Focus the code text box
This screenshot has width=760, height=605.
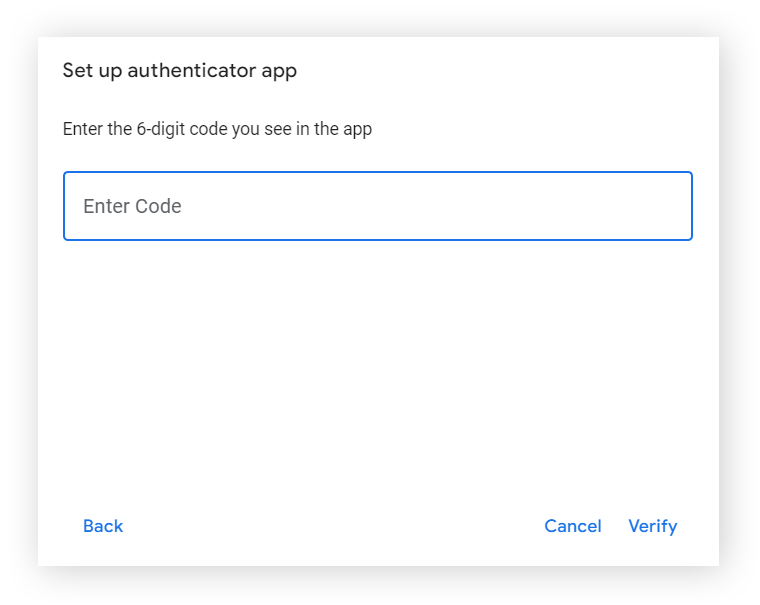click(377, 206)
